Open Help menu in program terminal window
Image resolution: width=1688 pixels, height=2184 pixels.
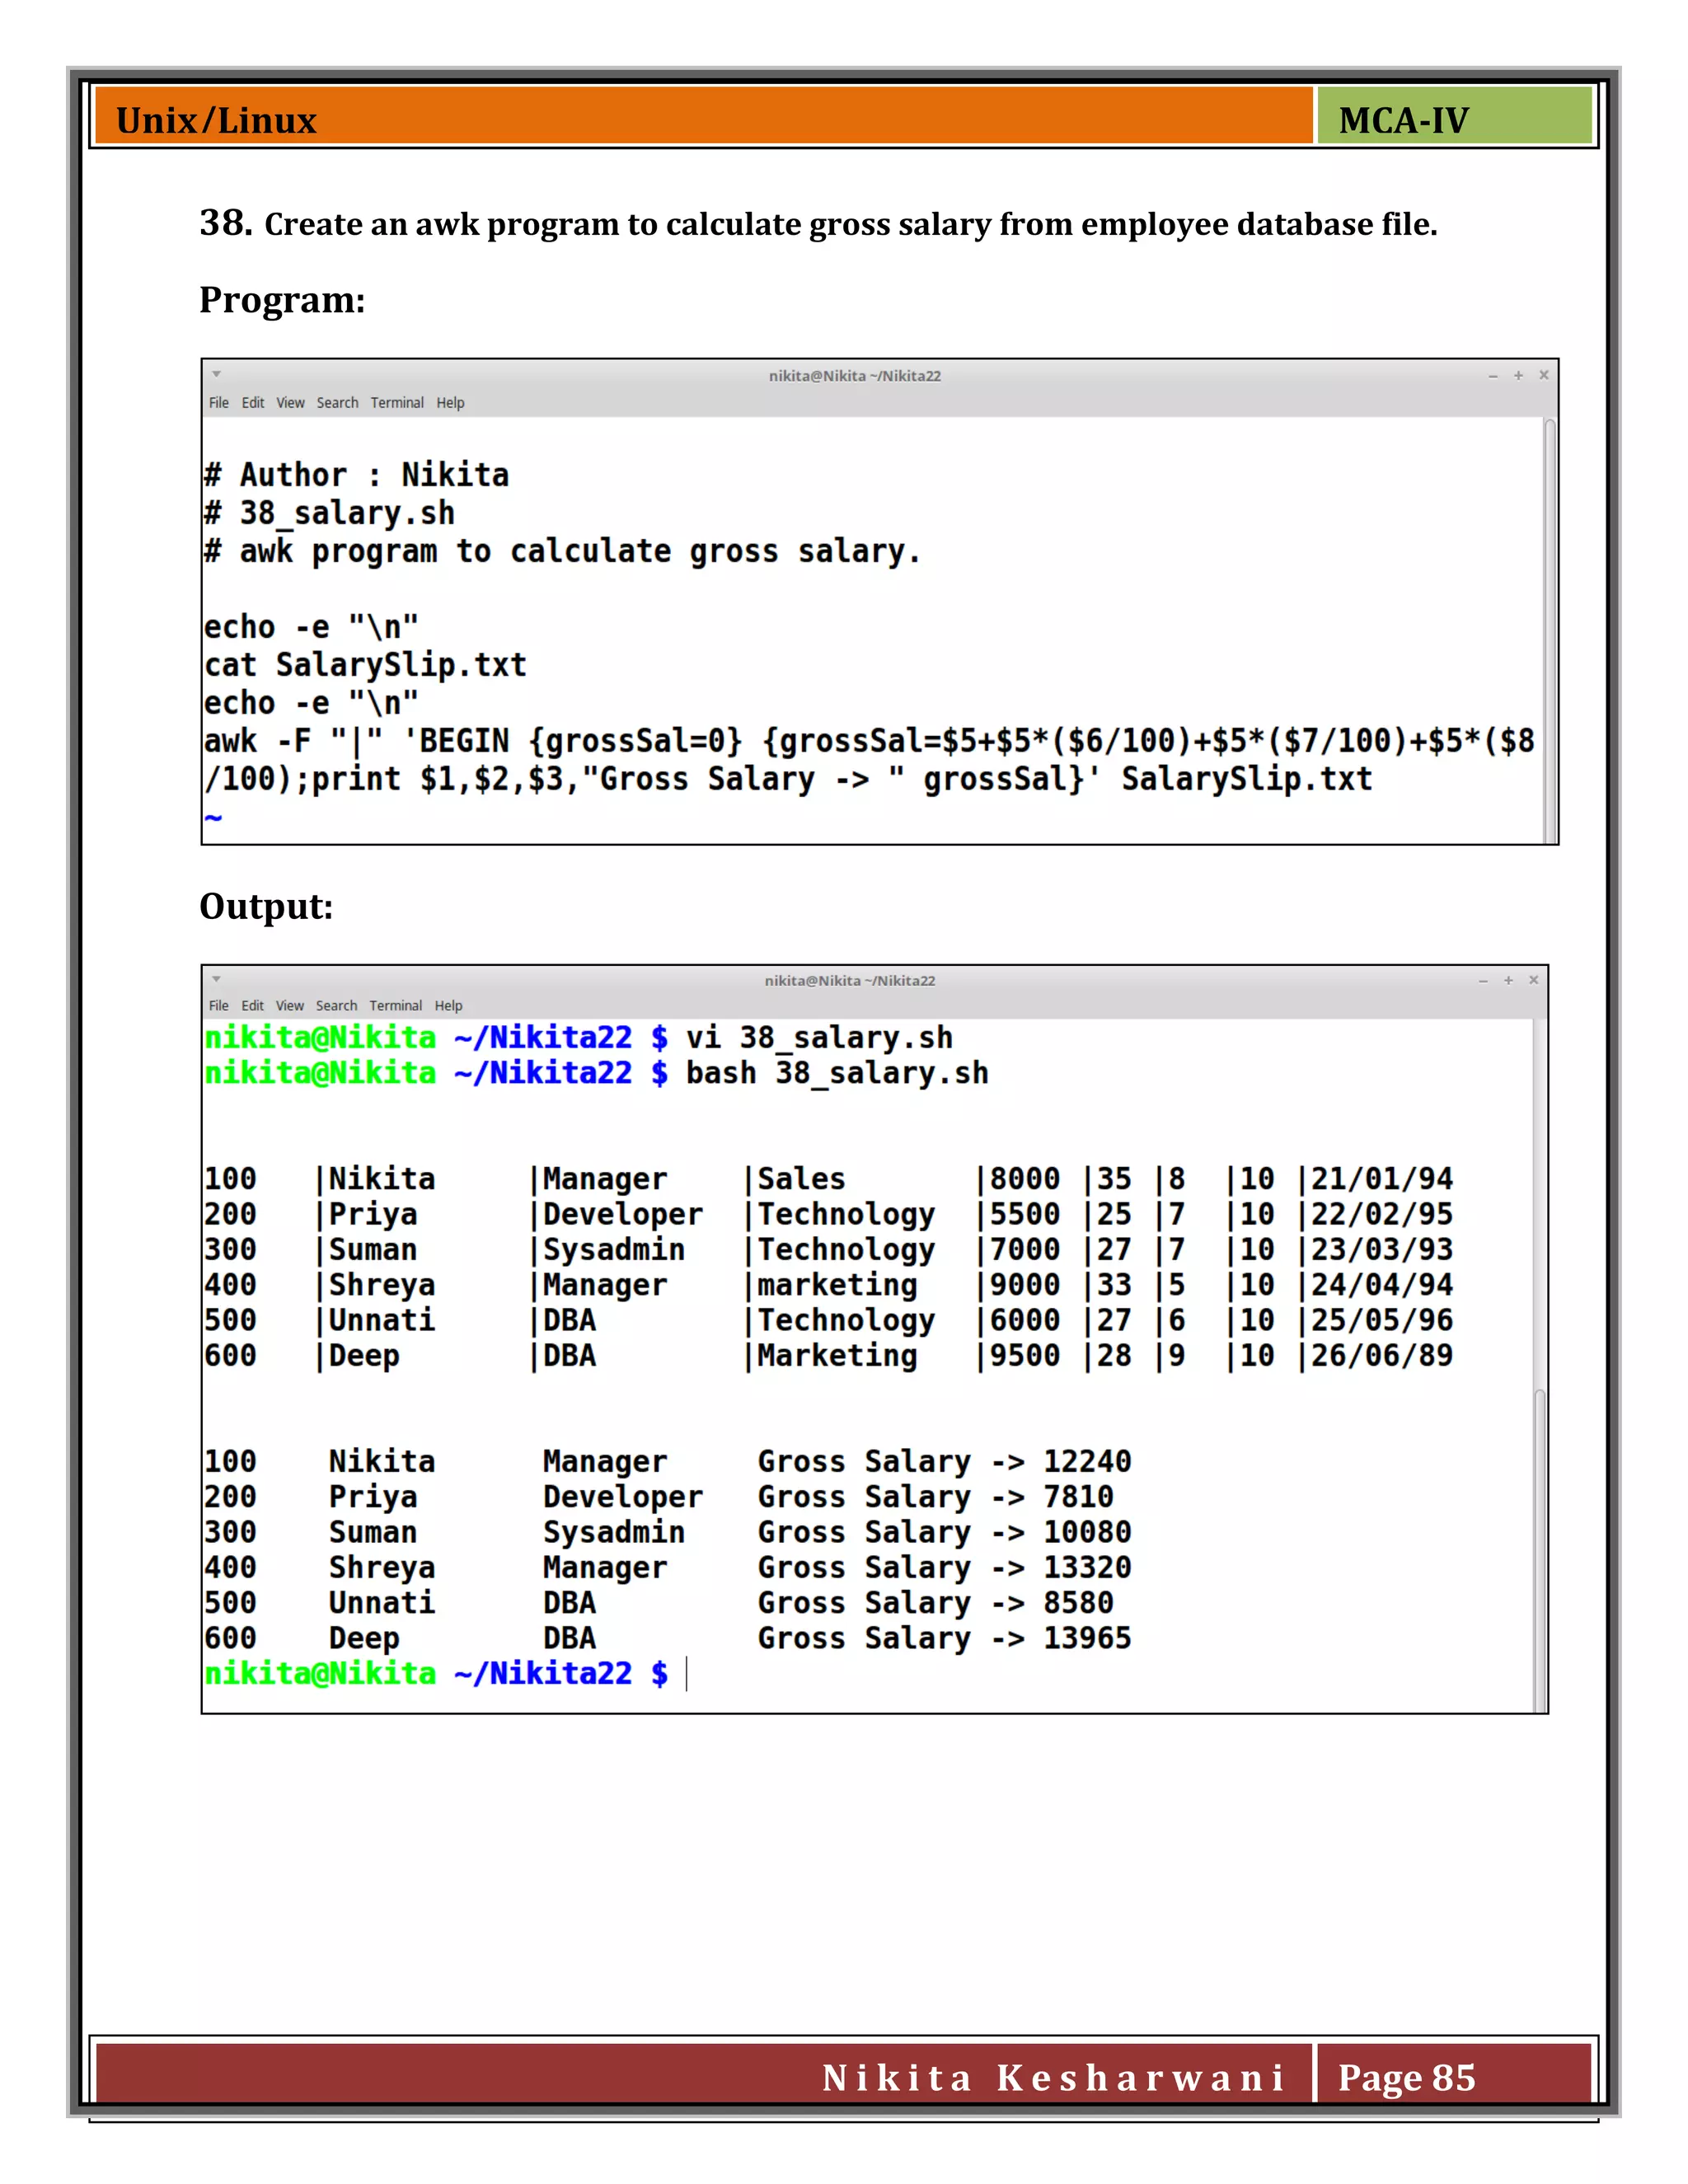(450, 403)
